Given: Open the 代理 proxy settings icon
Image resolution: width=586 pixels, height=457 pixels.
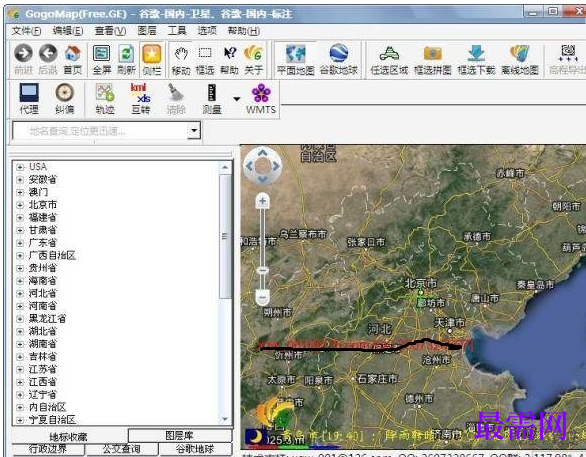Looking at the screenshot, I should coord(29,93).
